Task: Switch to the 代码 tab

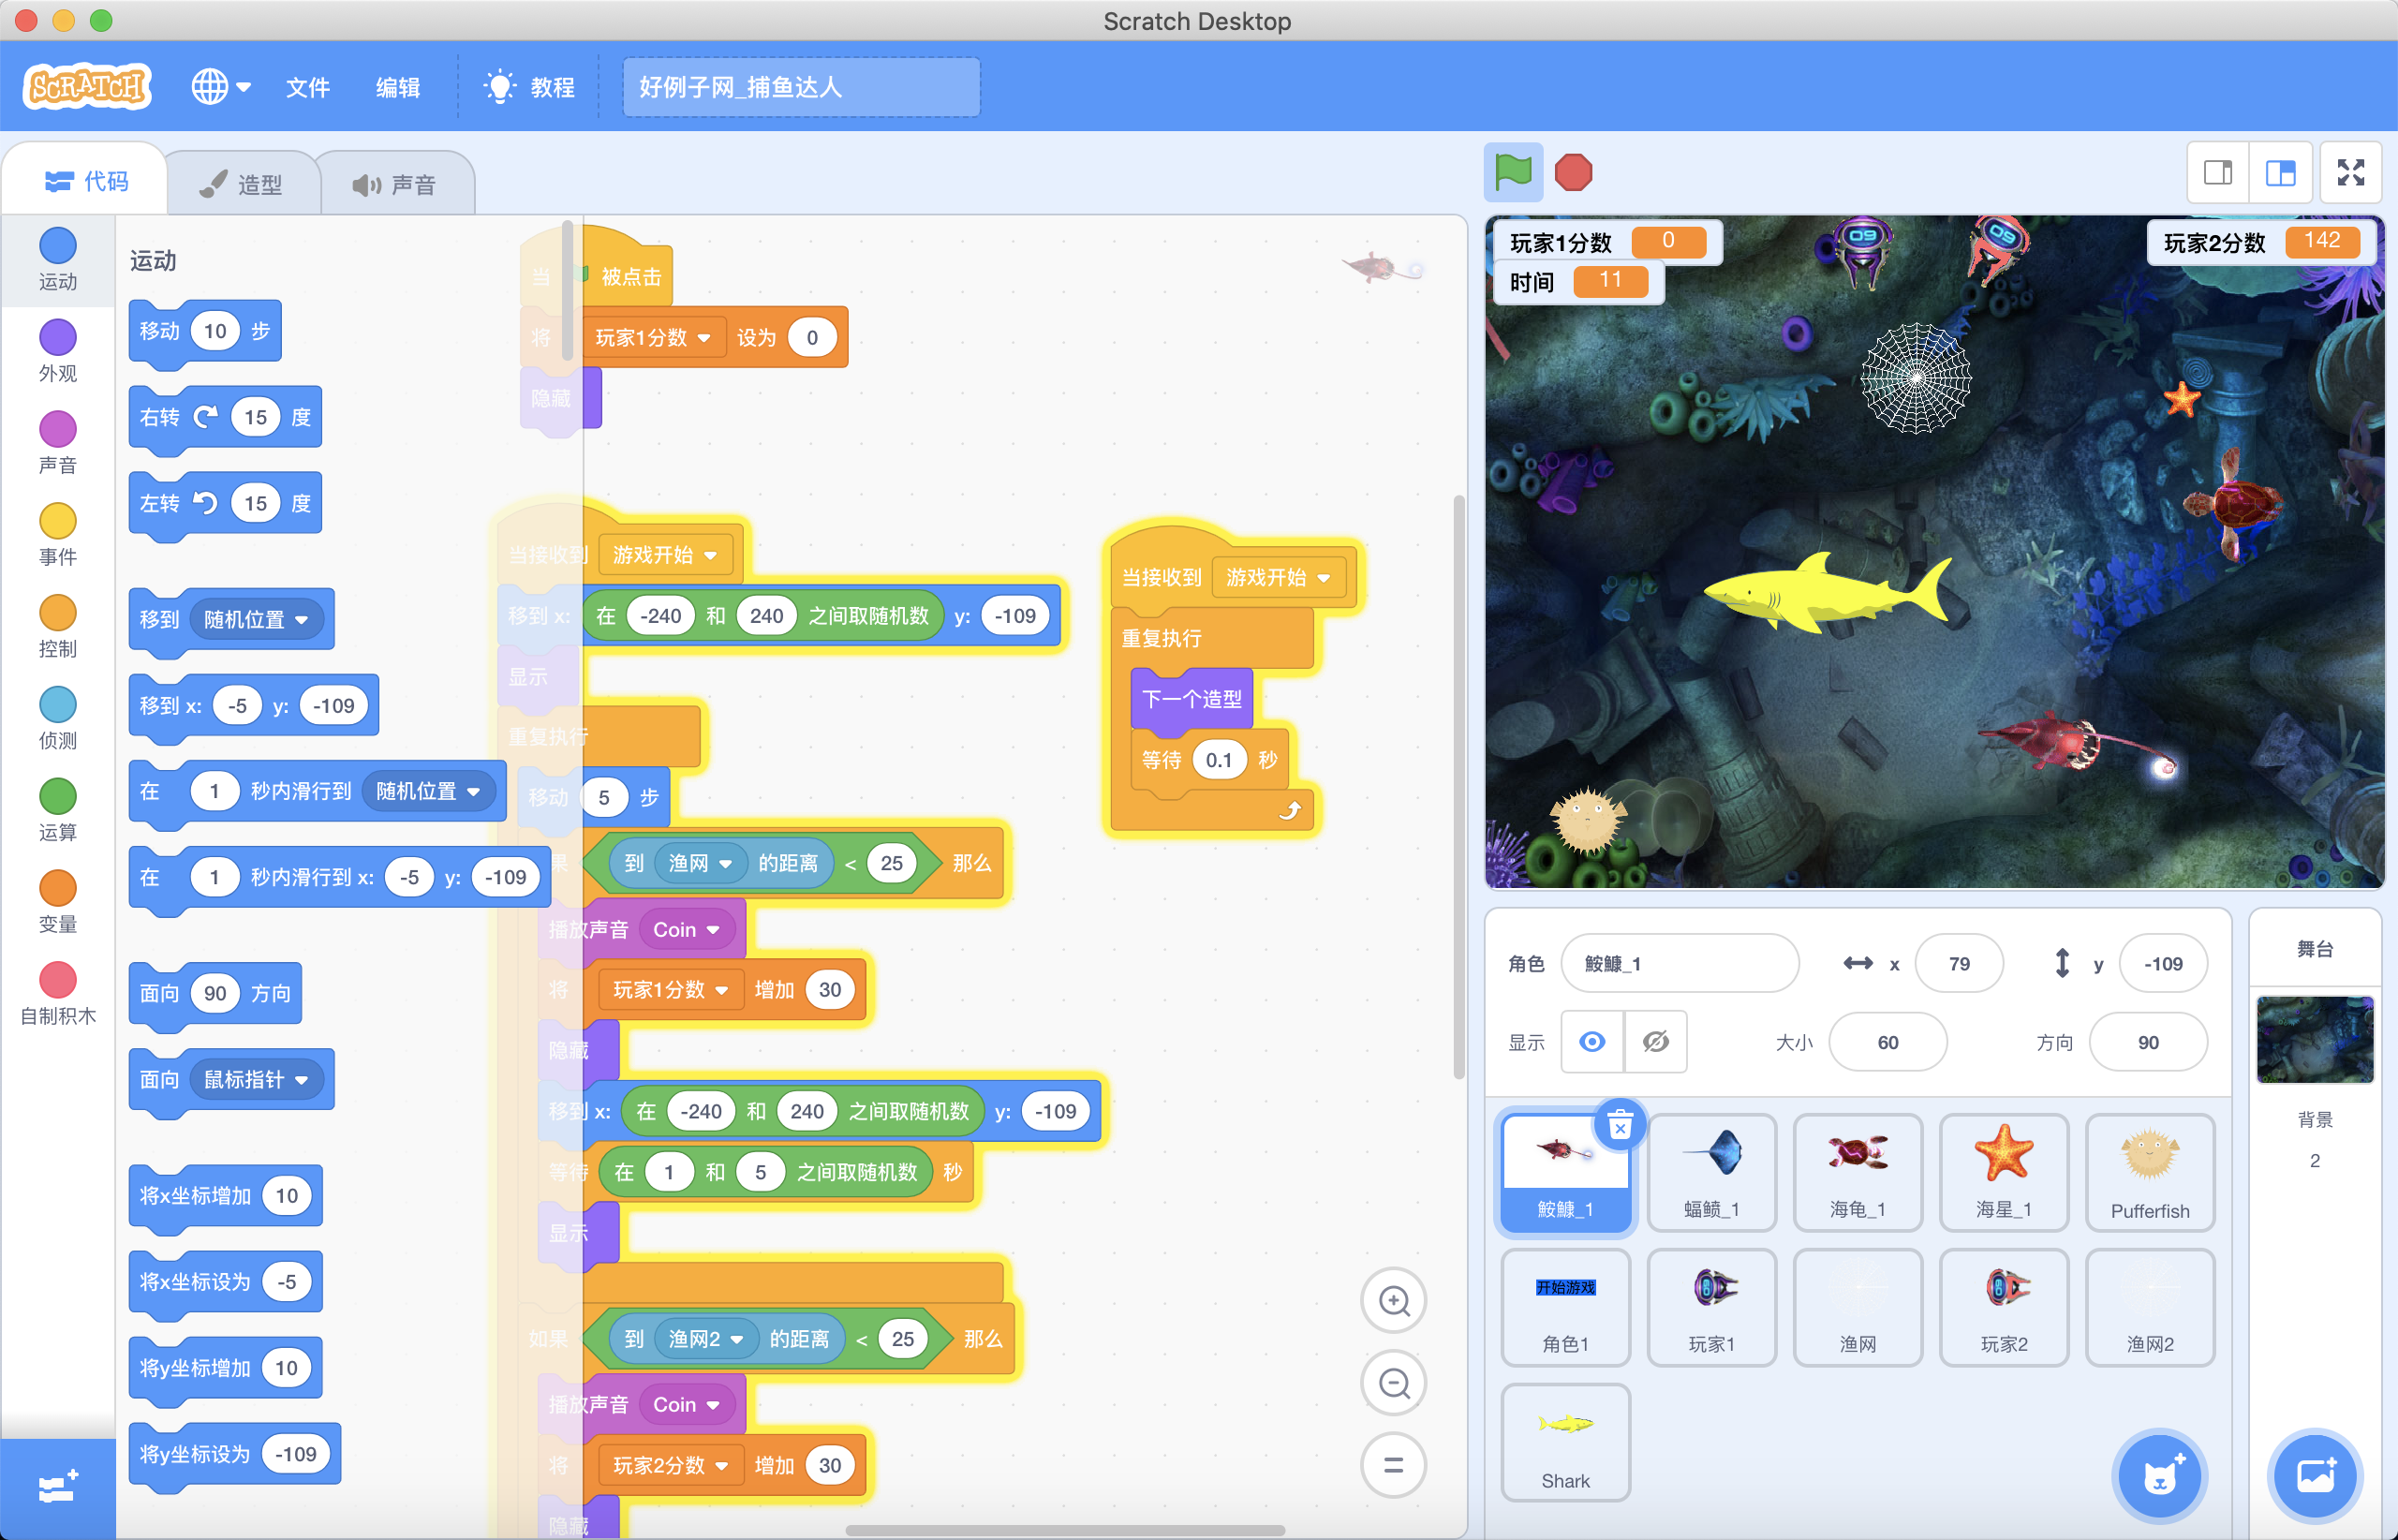Action: point(86,182)
